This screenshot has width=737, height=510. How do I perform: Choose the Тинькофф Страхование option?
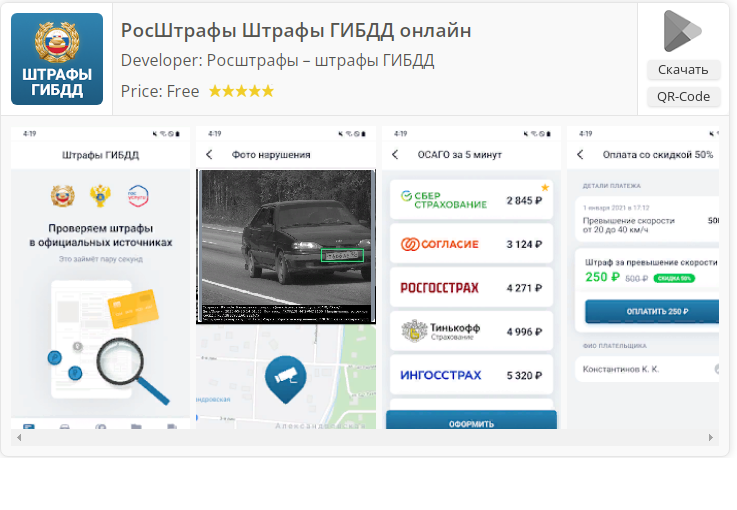(471, 331)
